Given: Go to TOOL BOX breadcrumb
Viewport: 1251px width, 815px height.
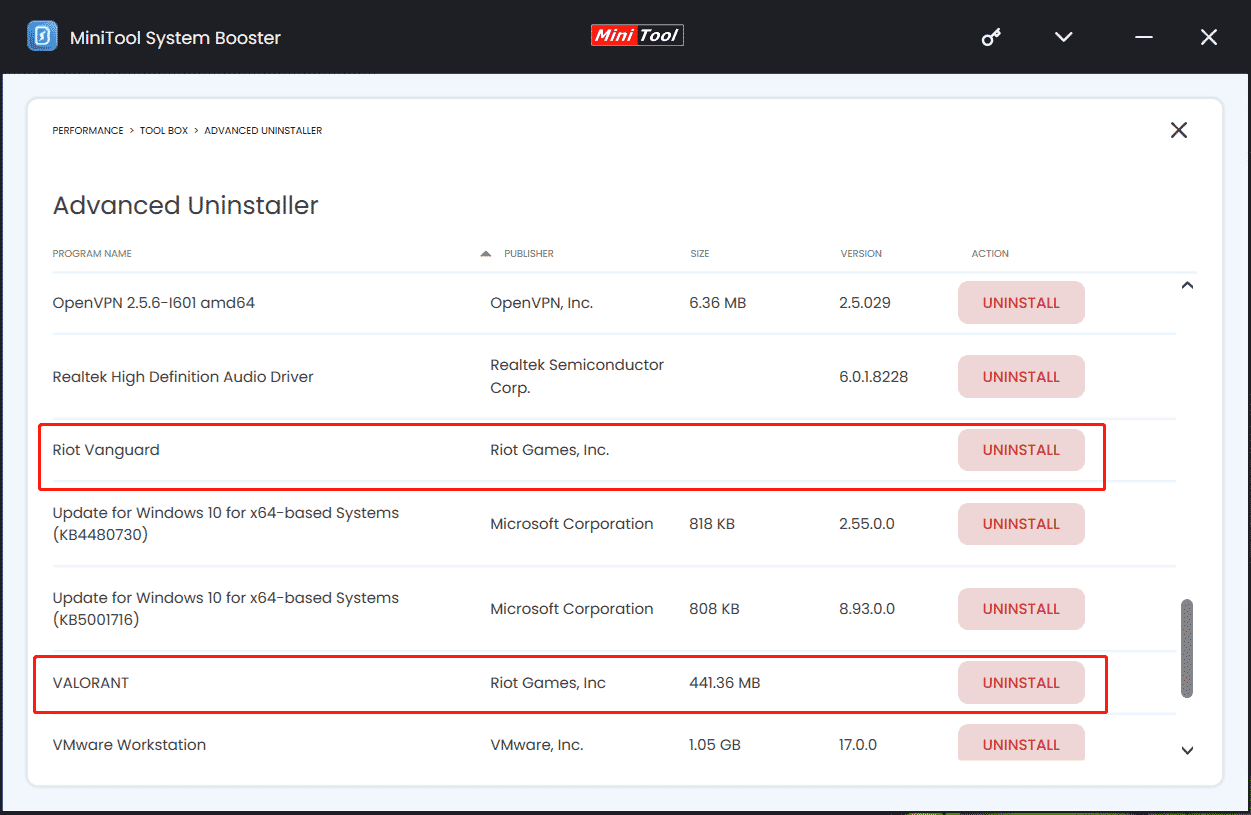Looking at the screenshot, I should pos(164,131).
